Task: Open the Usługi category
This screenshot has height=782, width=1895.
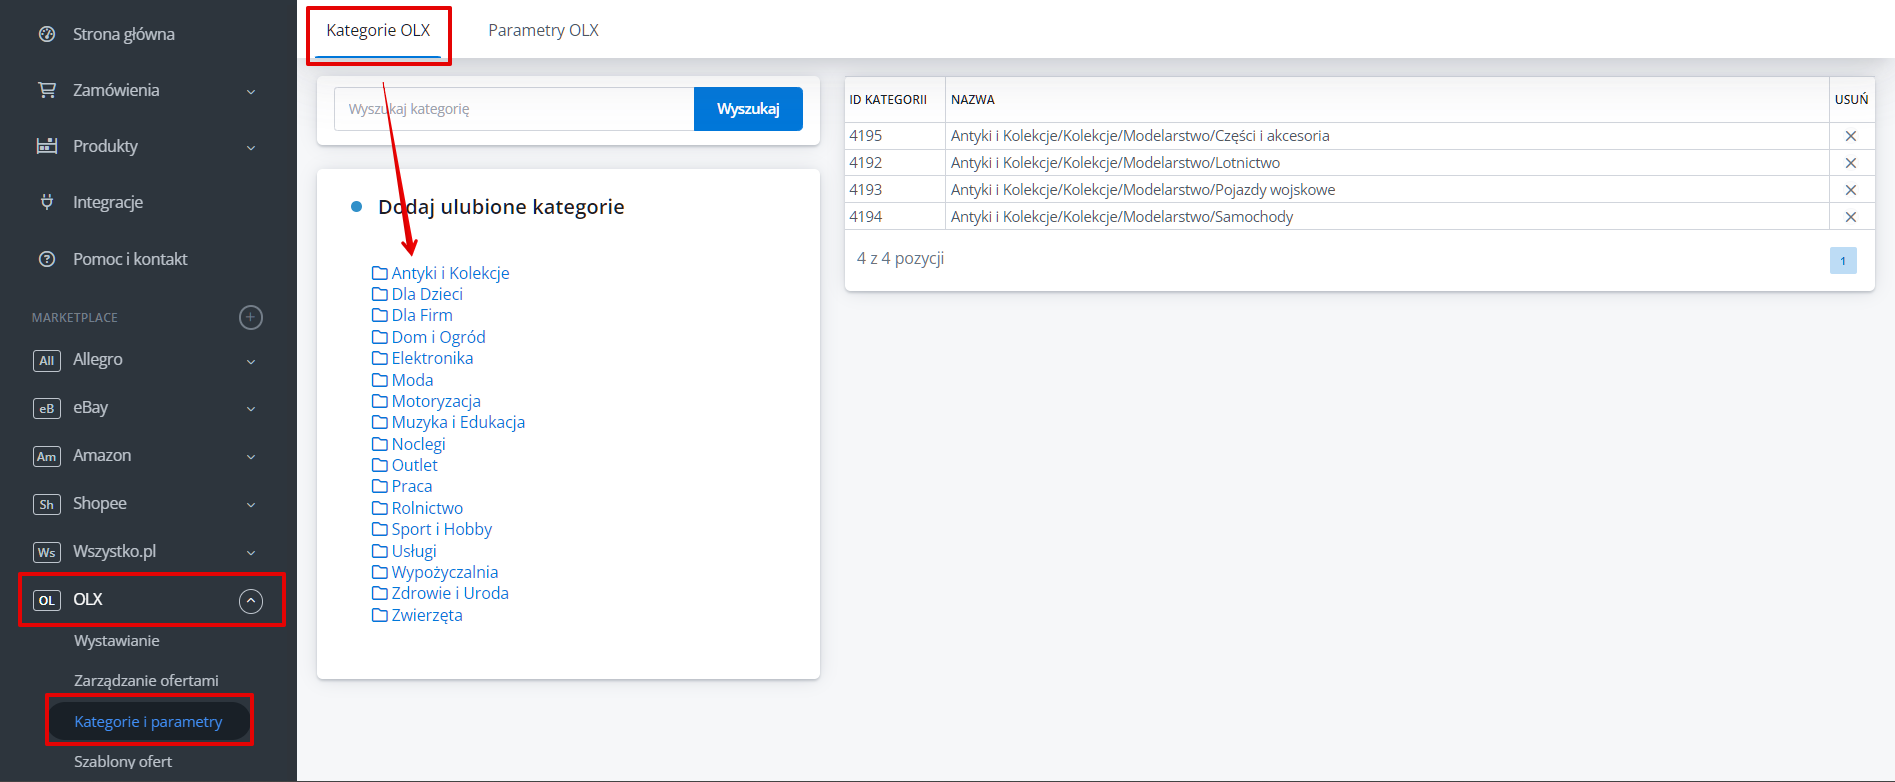Action: [414, 551]
